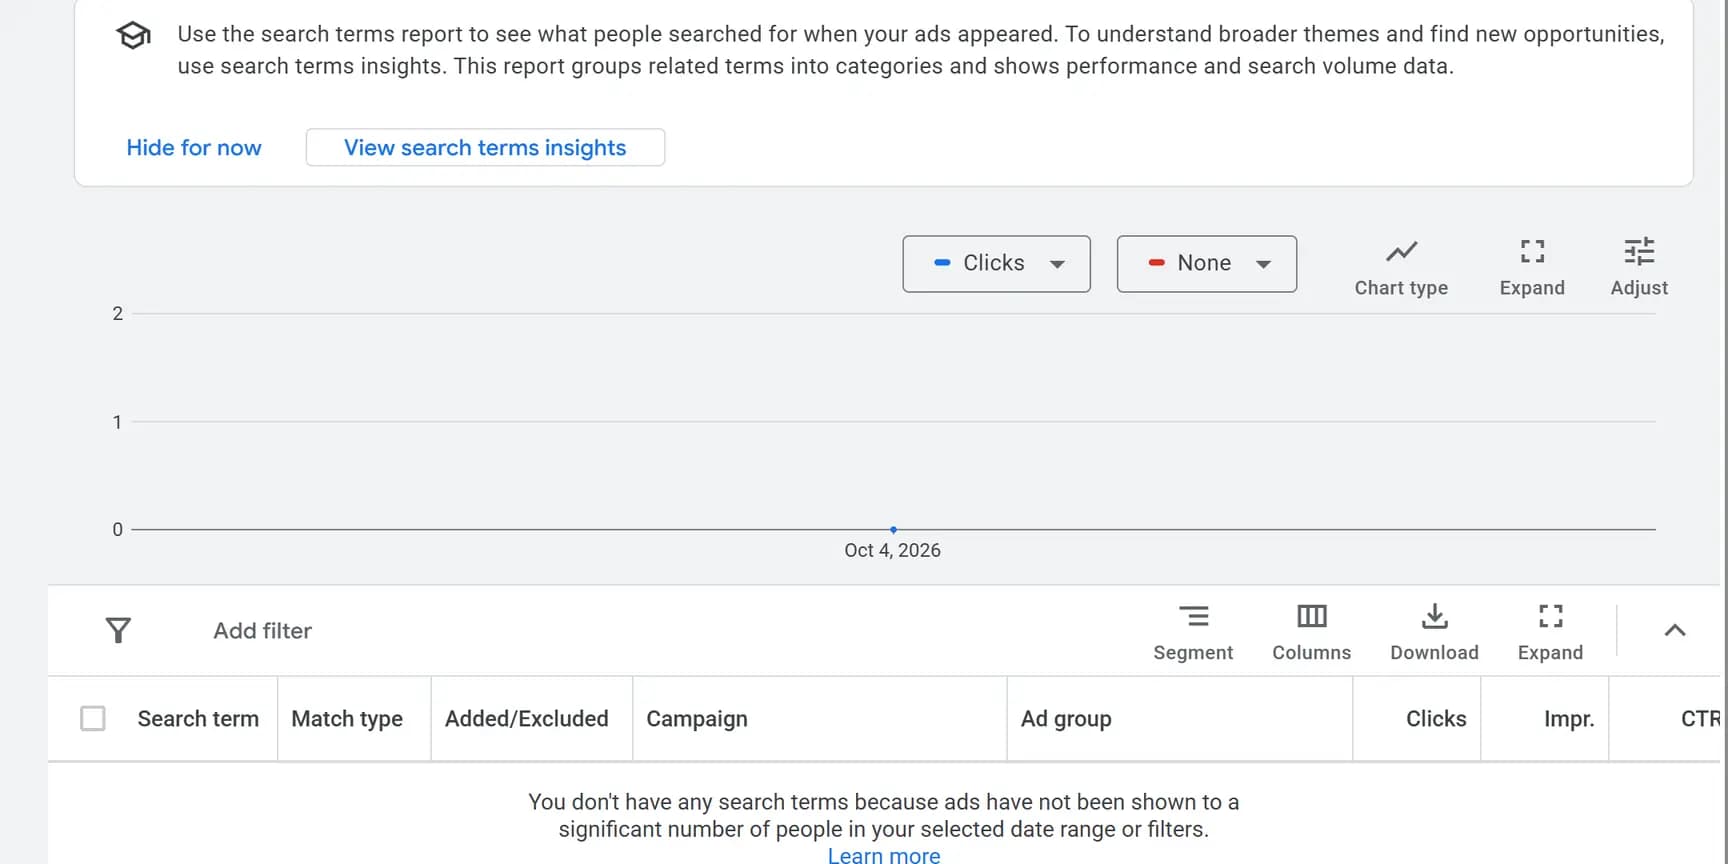Click the Oct 4, 2026 axis label
Screen dimensions: 1728x864
(x=892, y=550)
